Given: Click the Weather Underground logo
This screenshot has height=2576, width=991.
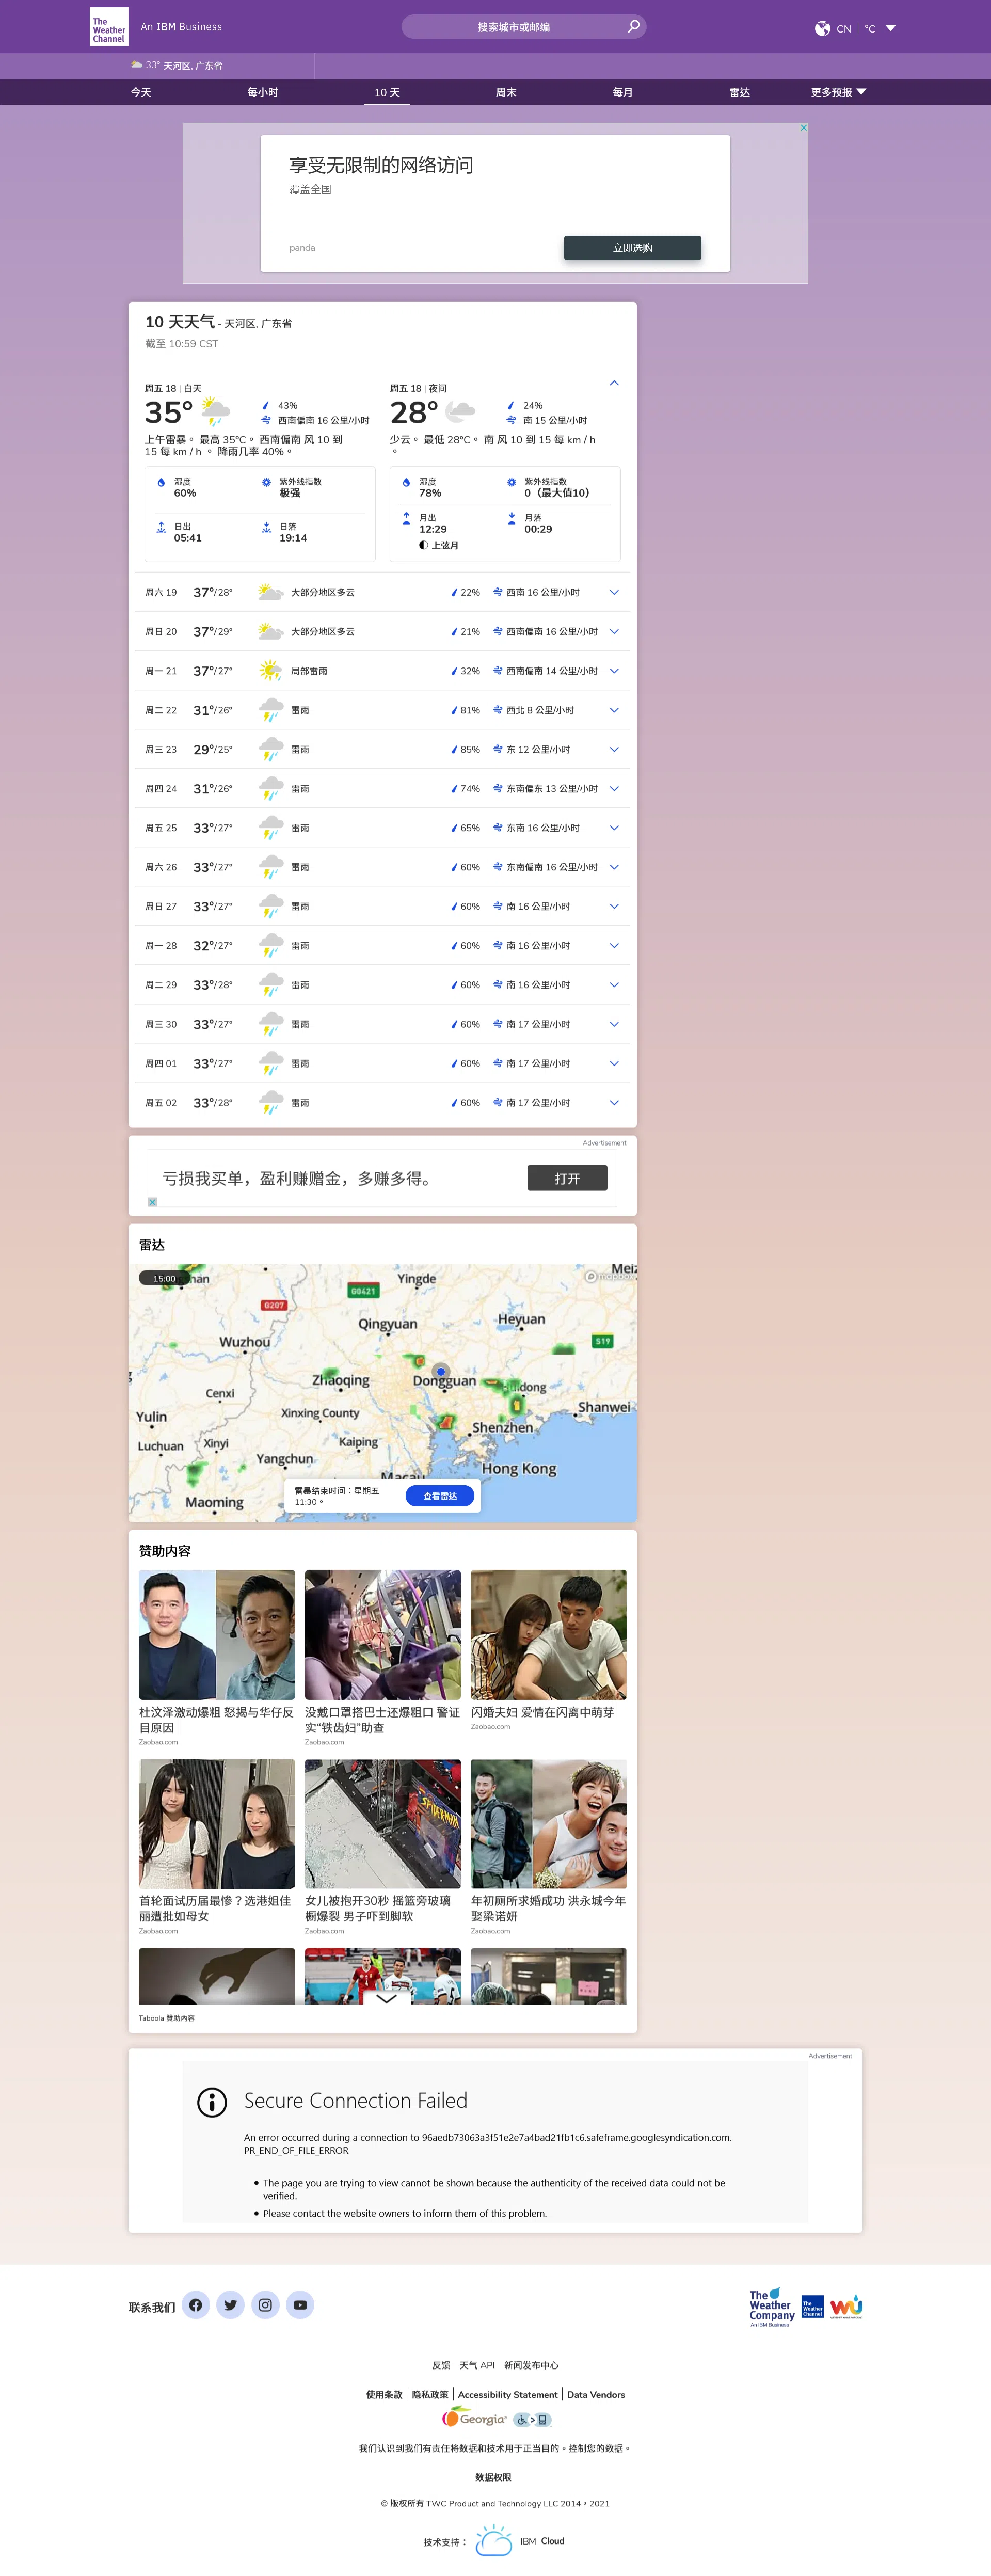Looking at the screenshot, I should click(846, 2306).
